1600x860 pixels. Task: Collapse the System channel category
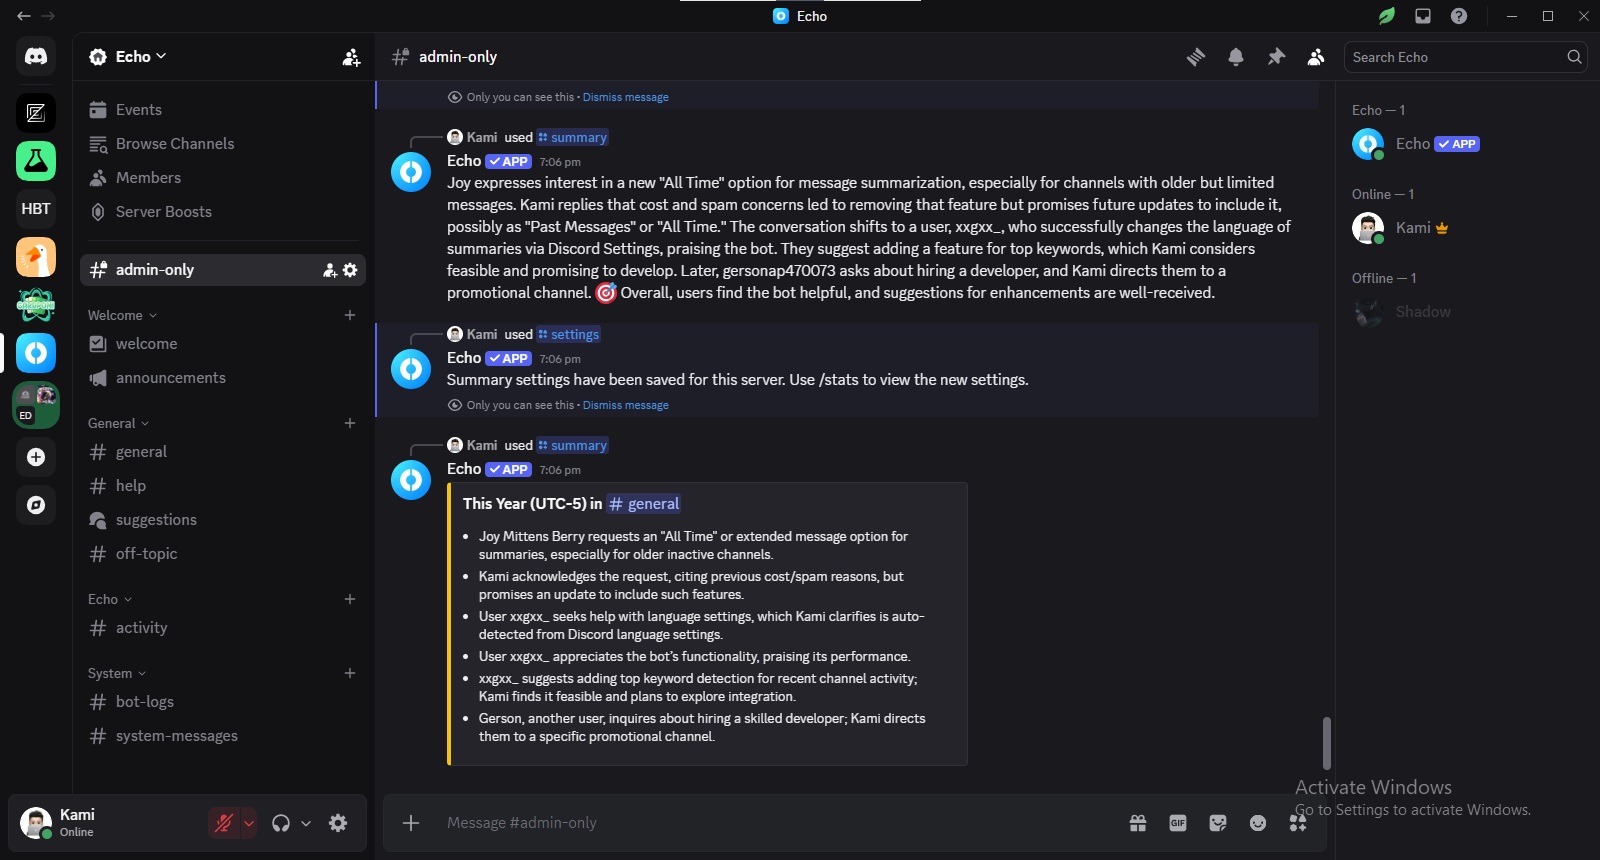[x=116, y=673]
